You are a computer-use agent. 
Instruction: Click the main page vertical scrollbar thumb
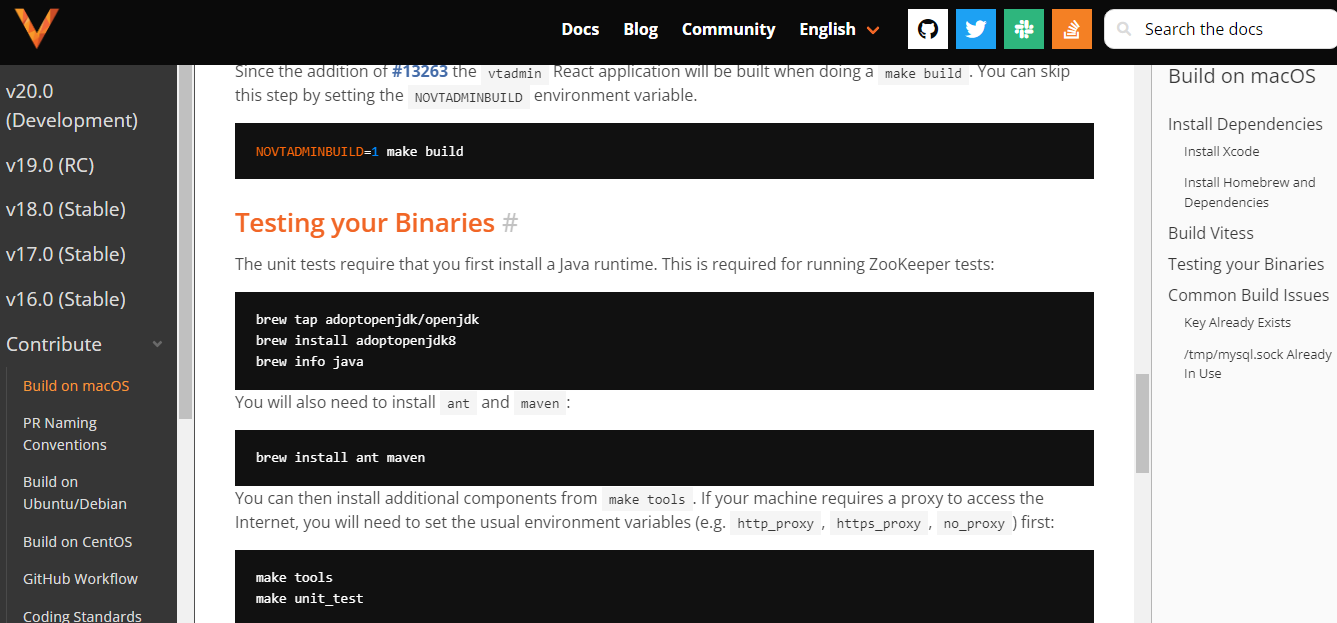click(x=1142, y=423)
